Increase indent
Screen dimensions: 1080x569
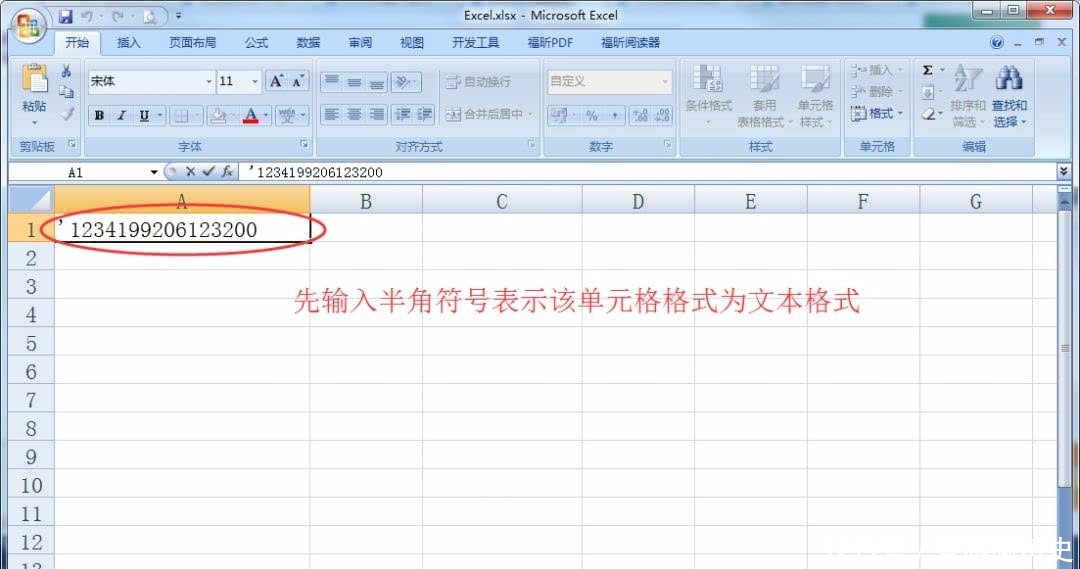tap(424, 114)
